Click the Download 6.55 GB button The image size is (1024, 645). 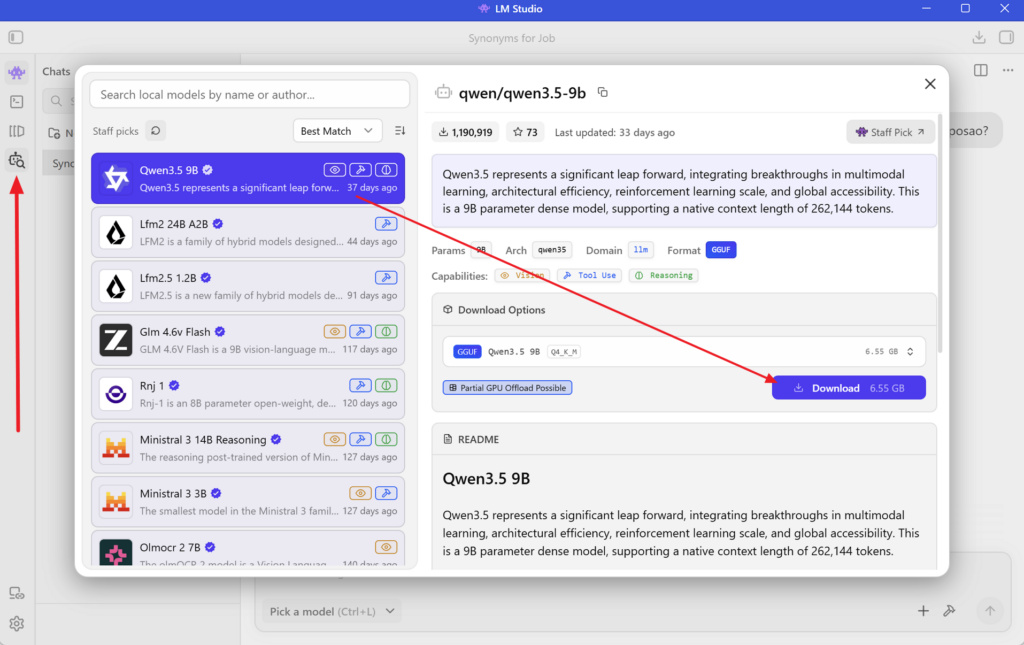click(848, 388)
